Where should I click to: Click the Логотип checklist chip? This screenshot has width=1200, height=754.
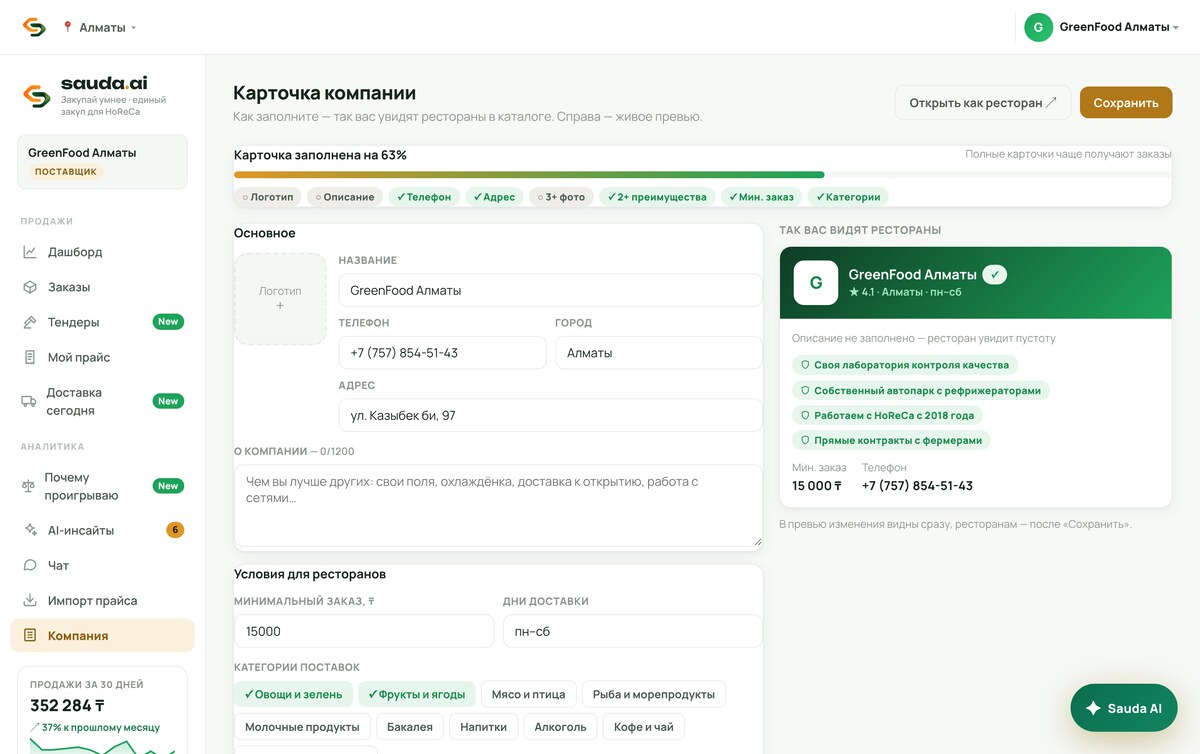click(x=268, y=197)
